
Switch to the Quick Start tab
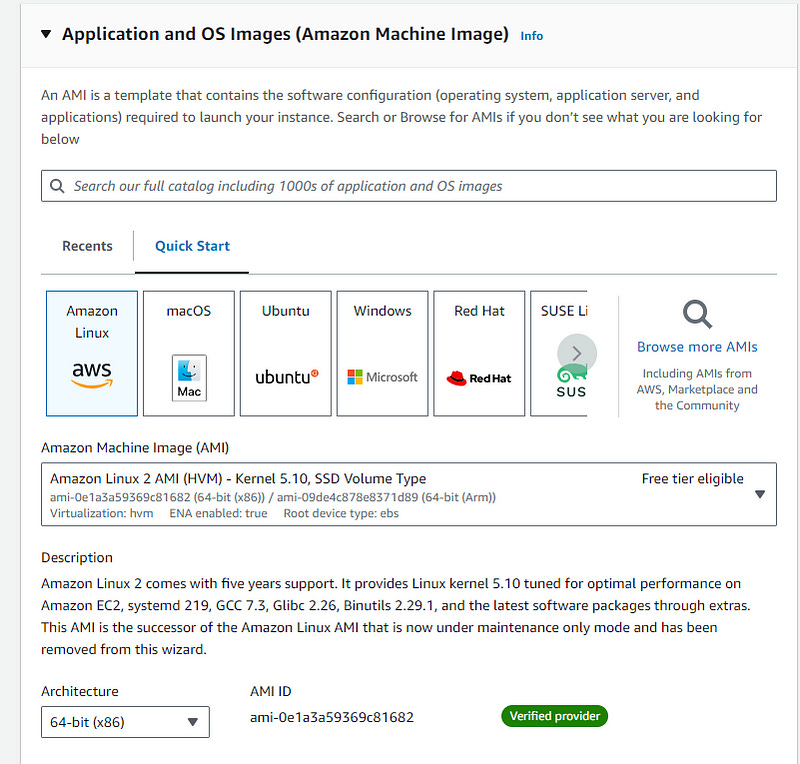coord(192,246)
